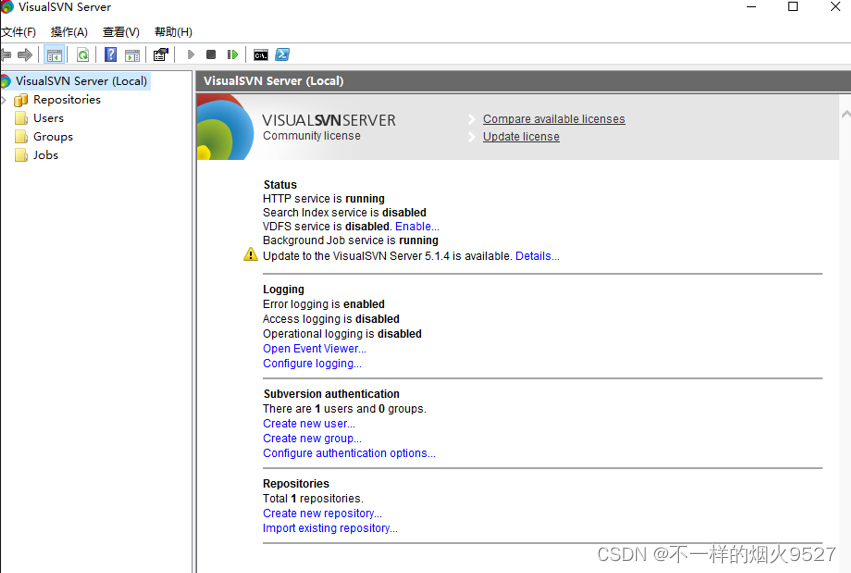Click the Back arrow toolbar icon
The height and width of the screenshot is (573, 851).
point(5,55)
